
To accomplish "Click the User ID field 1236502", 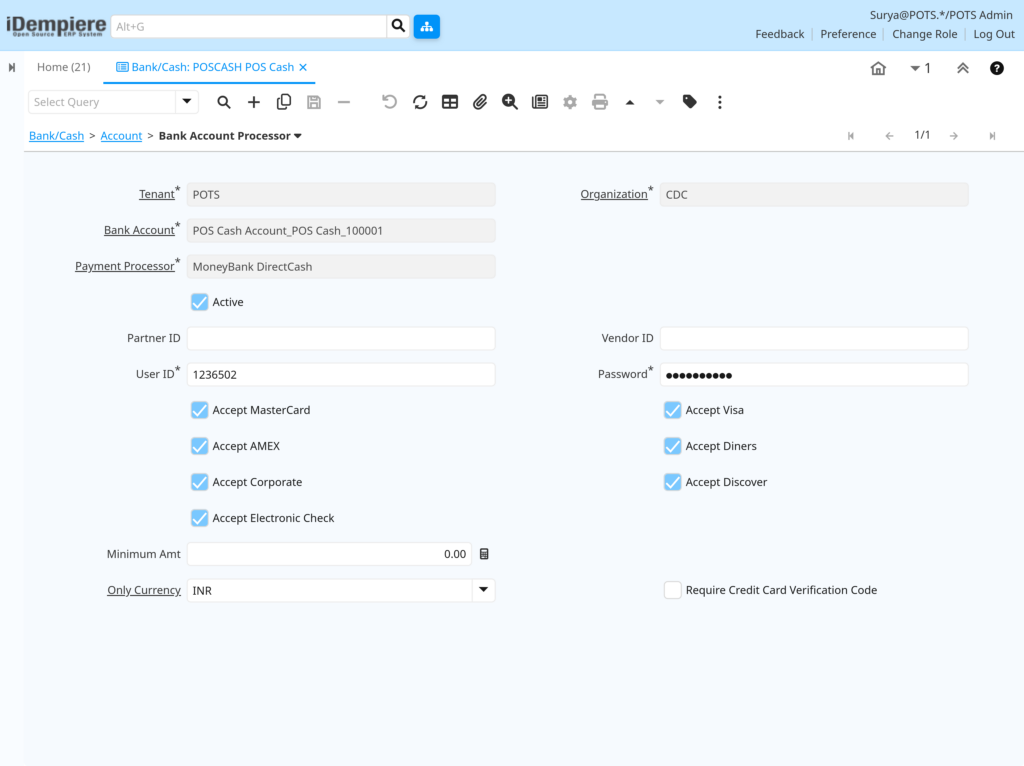I will (341, 374).
